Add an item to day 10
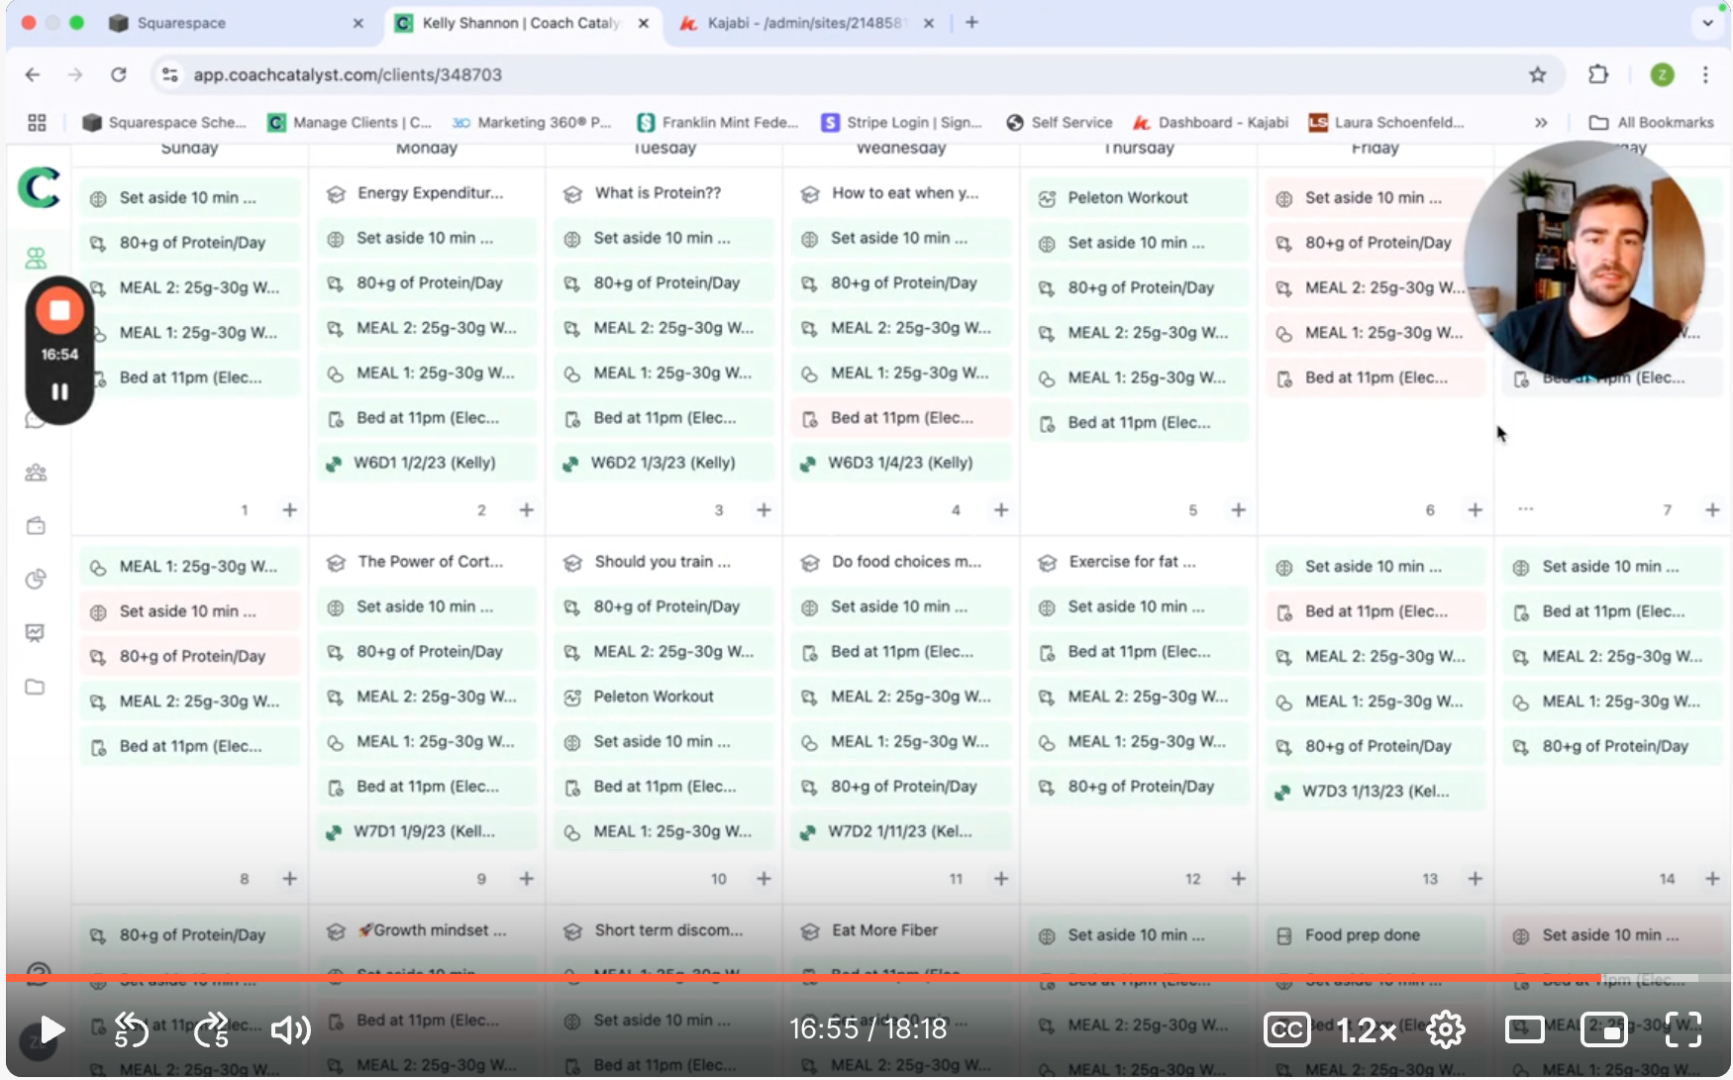Screen dimensions: 1733x1080 point(764,879)
